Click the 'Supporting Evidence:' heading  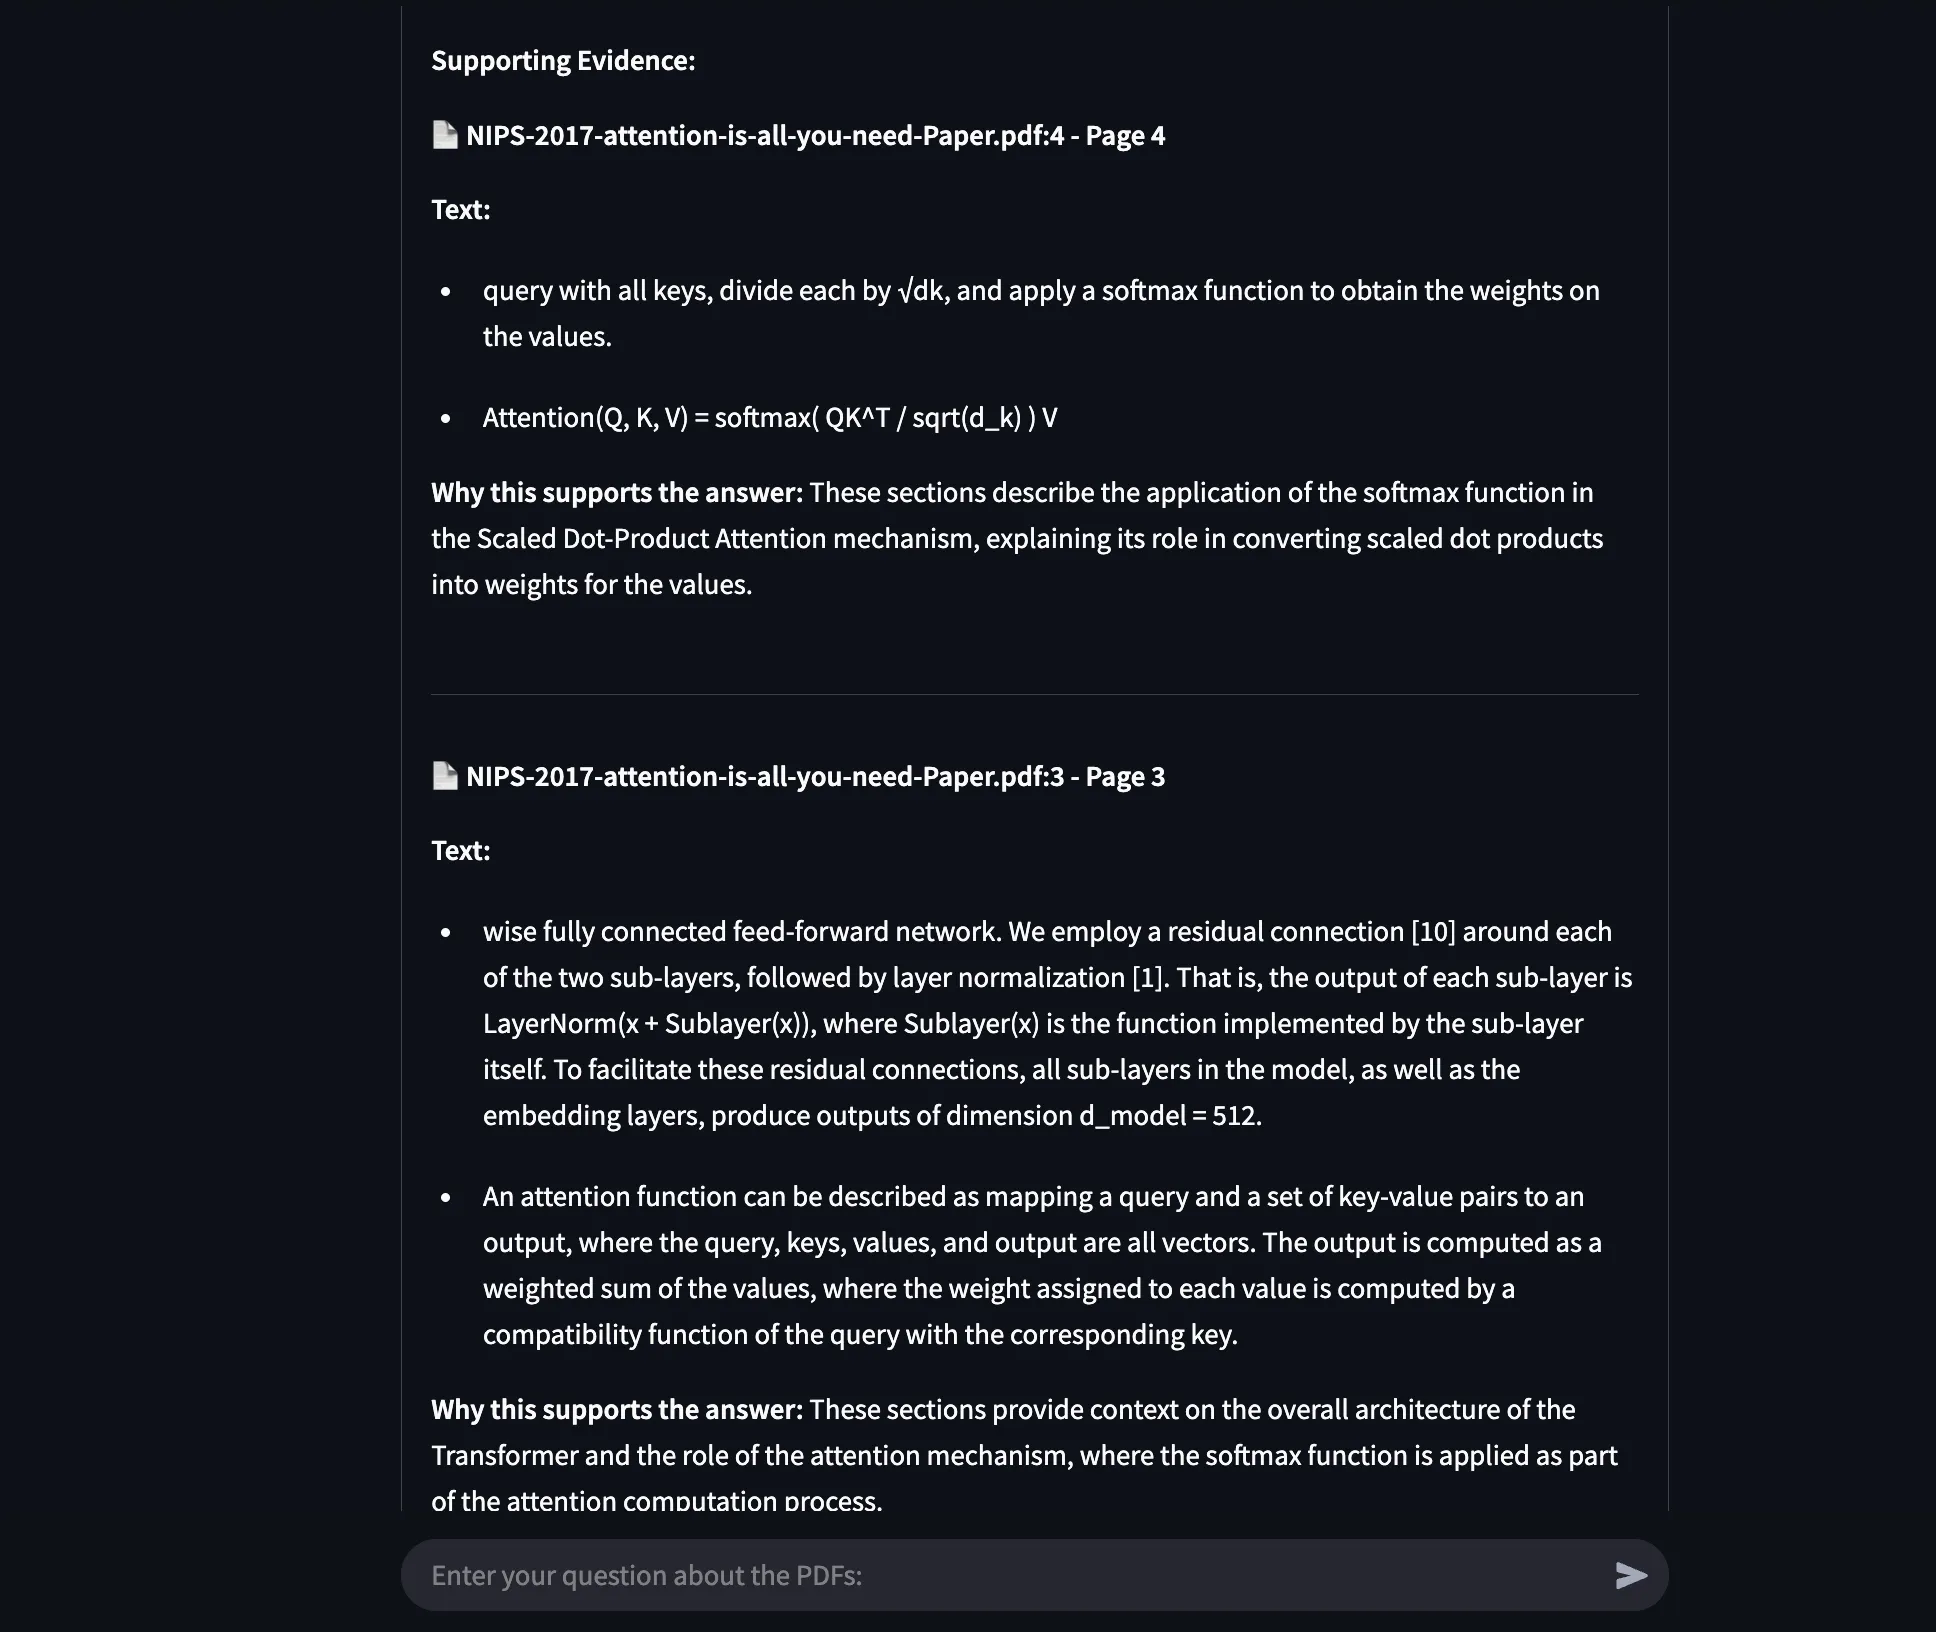pos(563,61)
